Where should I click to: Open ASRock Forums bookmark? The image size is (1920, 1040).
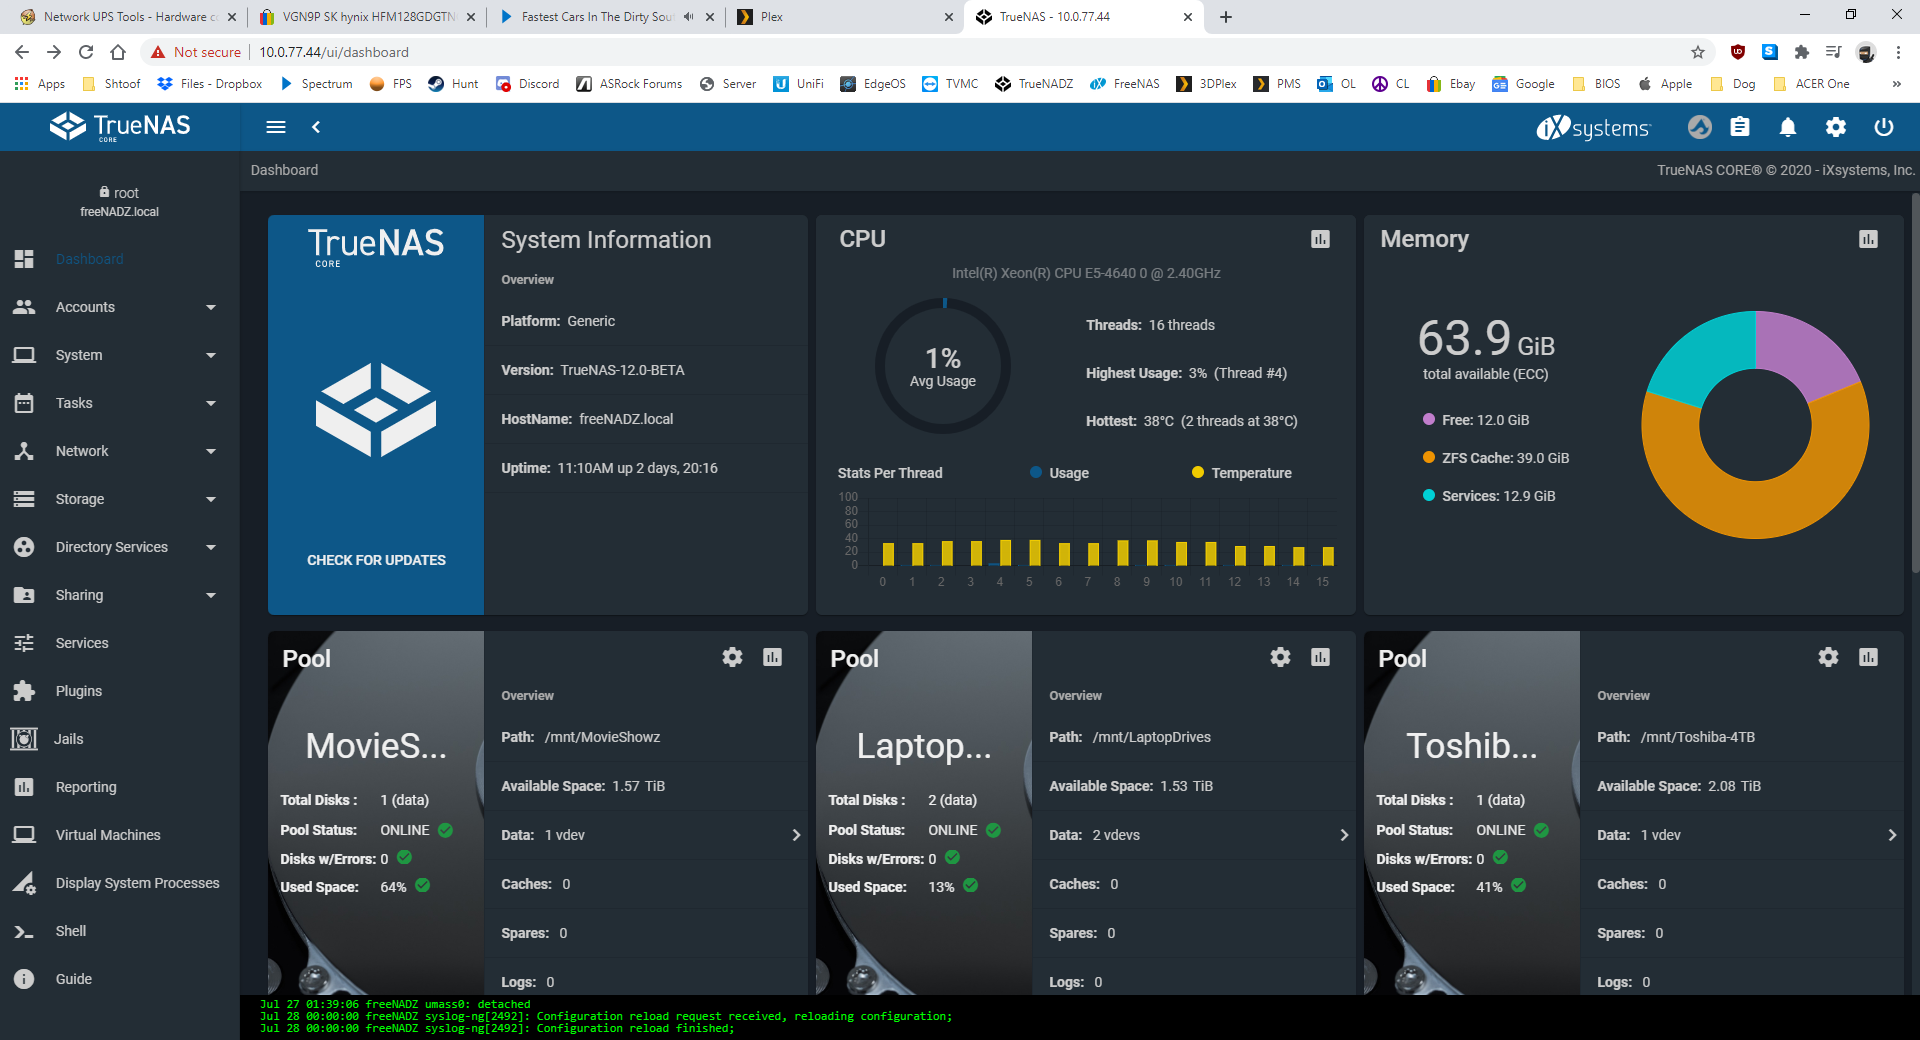click(629, 84)
